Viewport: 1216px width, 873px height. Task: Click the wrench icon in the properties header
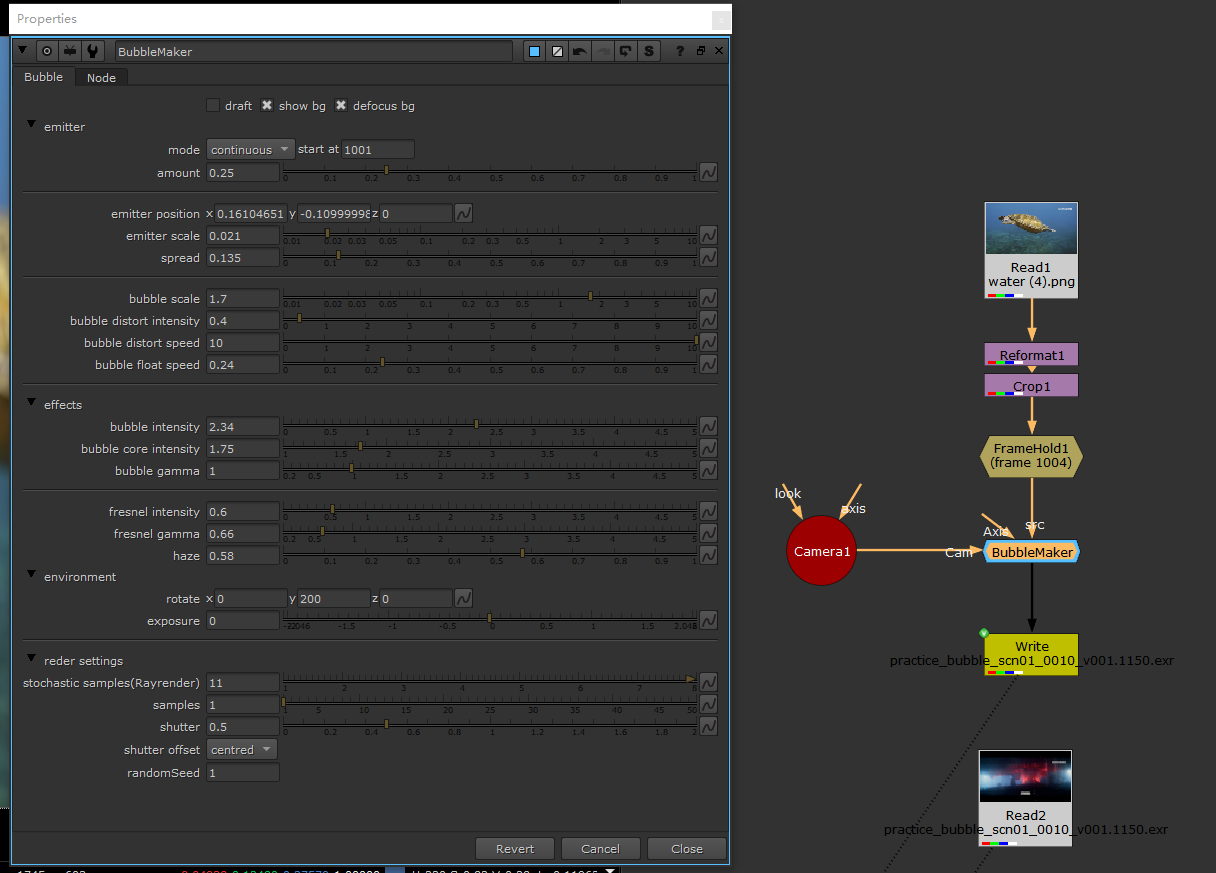(x=93, y=51)
